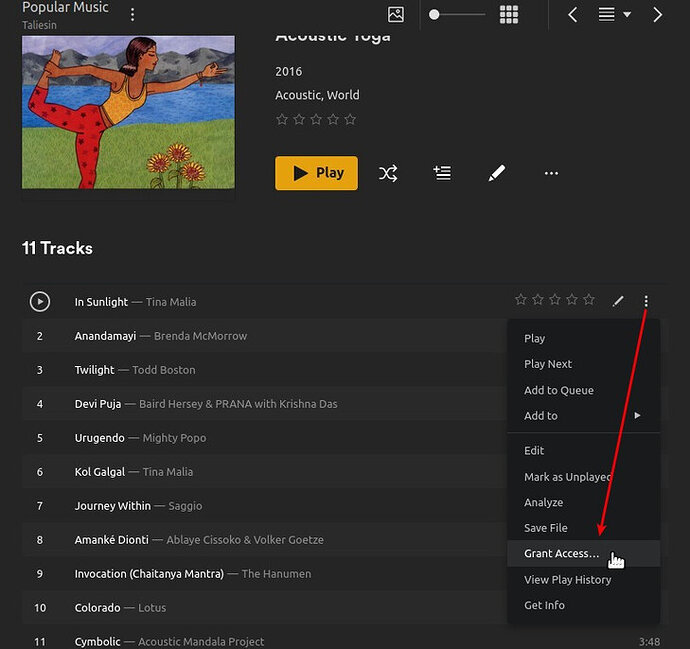Screen dimensions: 690x649
Task: Add album to queue icon
Action: pos(442,173)
